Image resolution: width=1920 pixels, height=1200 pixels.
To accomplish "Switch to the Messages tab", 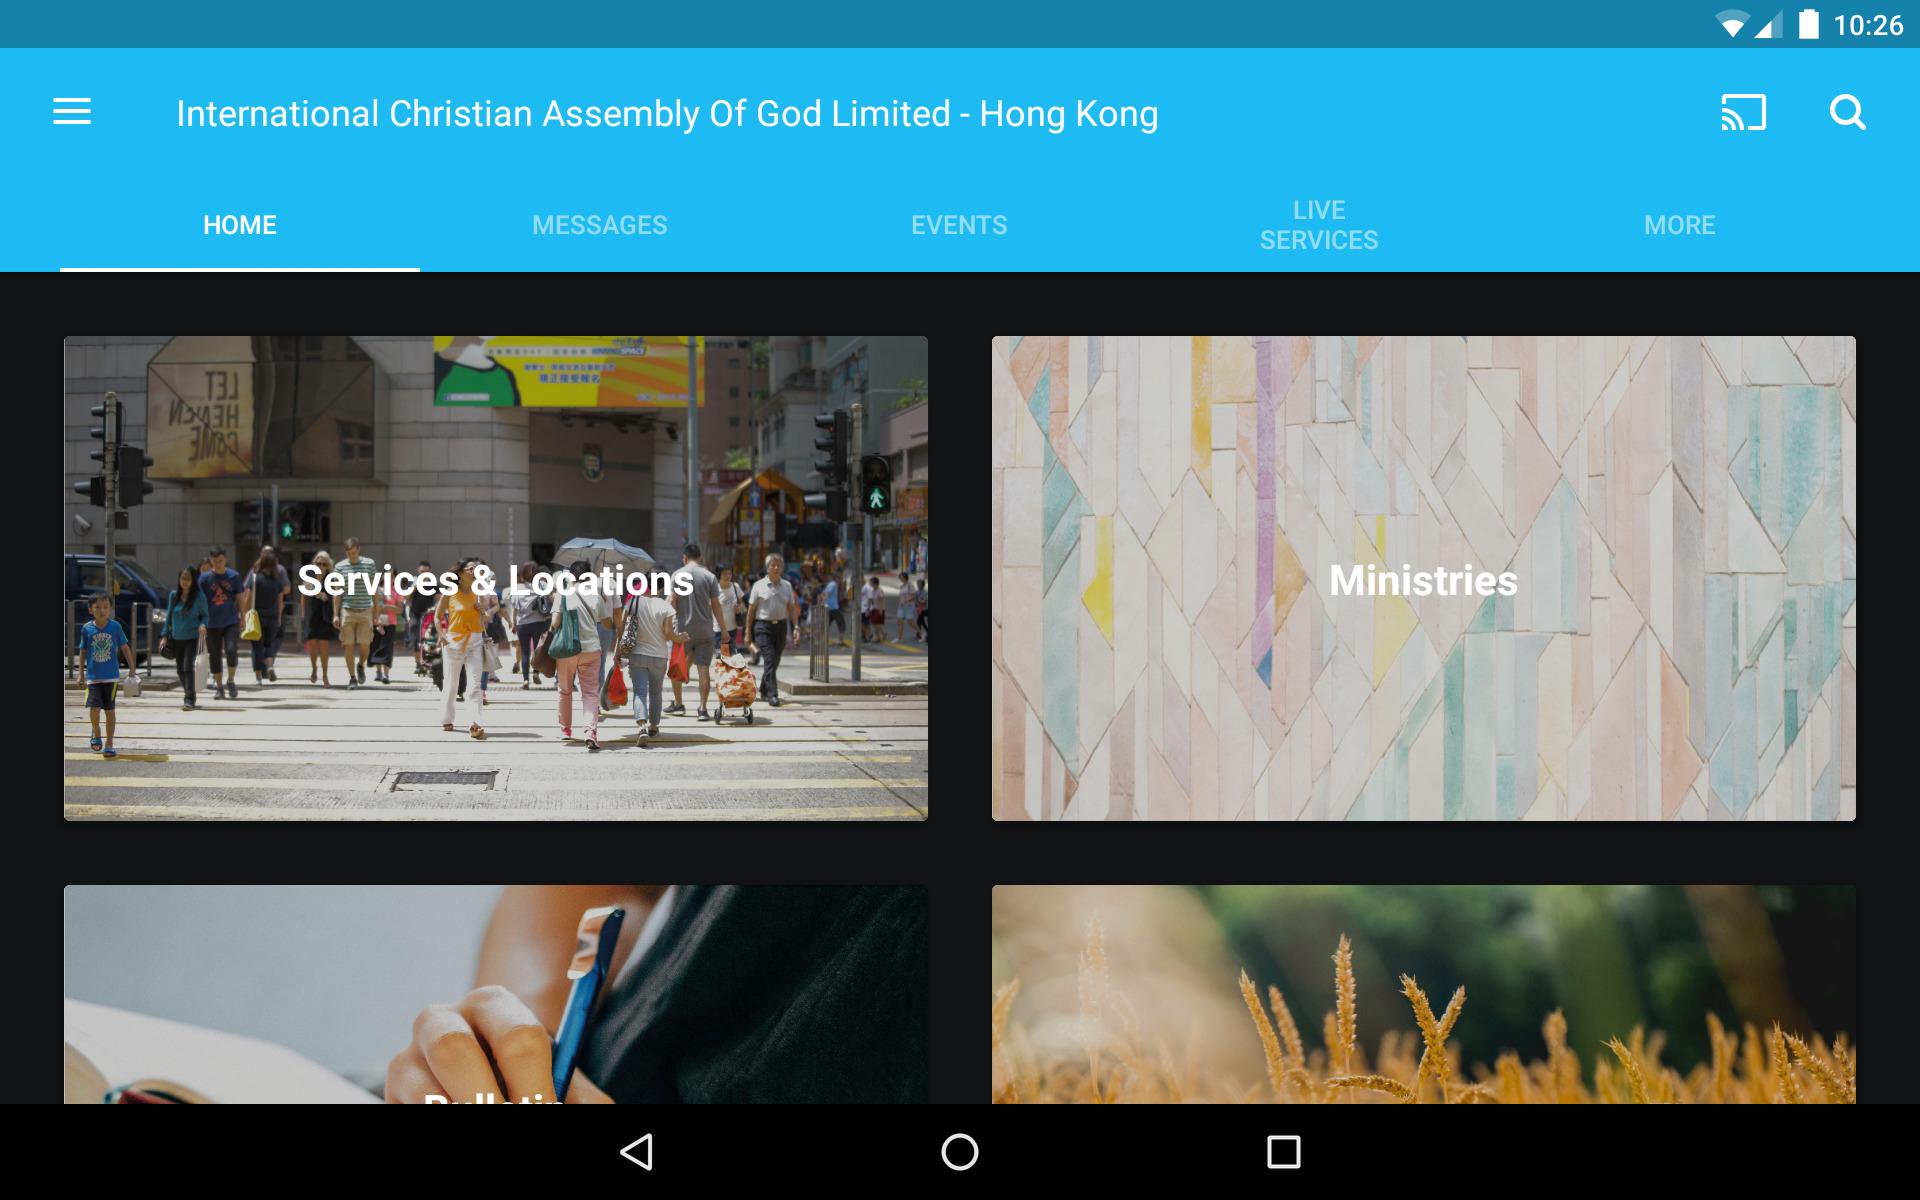I will click(x=600, y=225).
